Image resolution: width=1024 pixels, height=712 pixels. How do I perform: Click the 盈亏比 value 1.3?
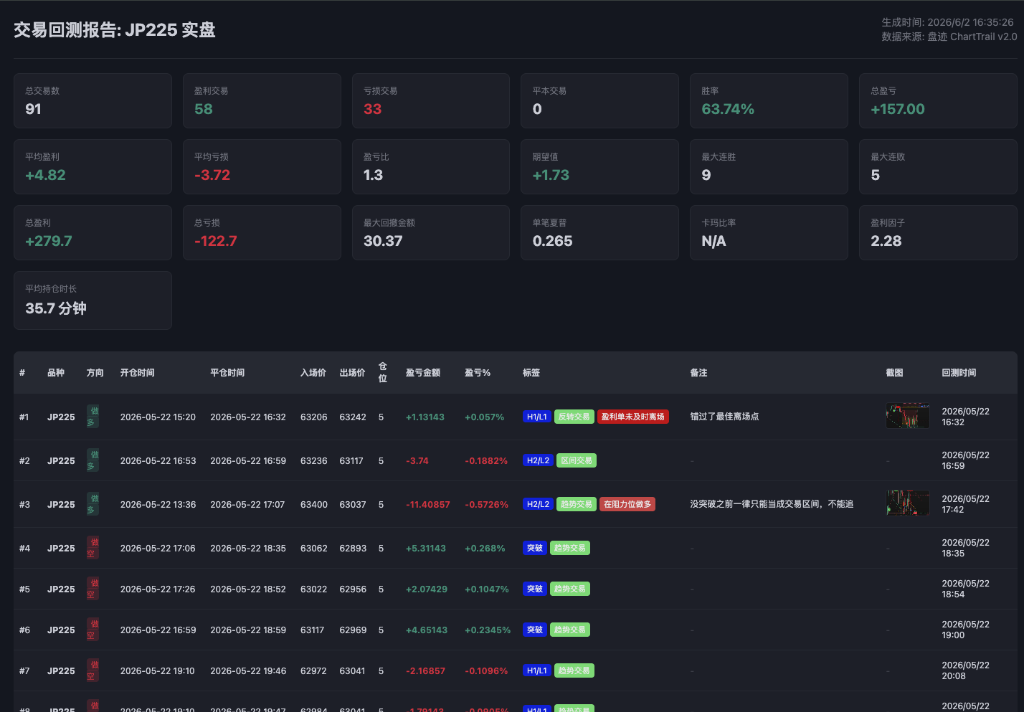(373, 175)
